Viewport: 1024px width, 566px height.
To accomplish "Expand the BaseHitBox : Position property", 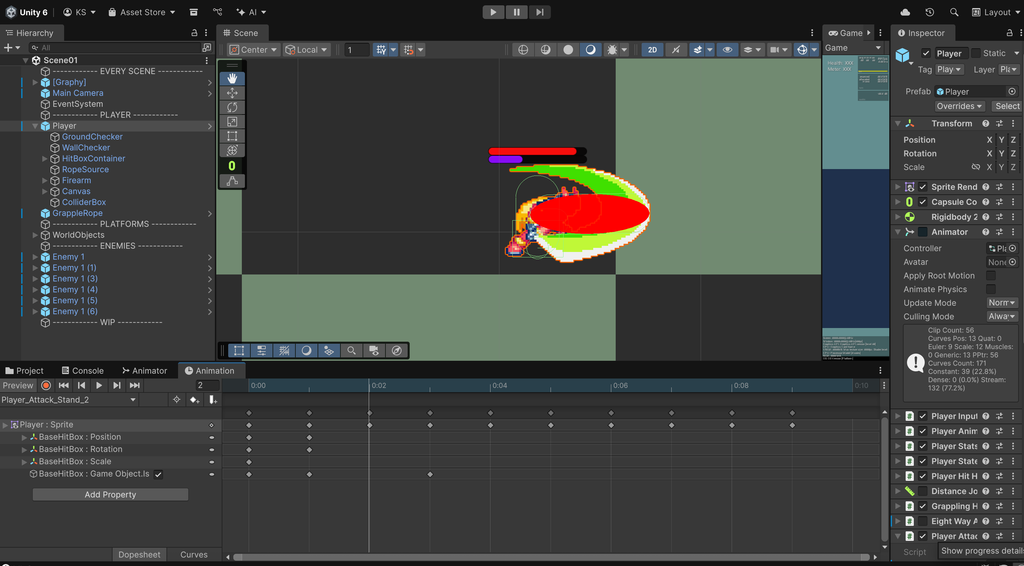I will click(24, 437).
